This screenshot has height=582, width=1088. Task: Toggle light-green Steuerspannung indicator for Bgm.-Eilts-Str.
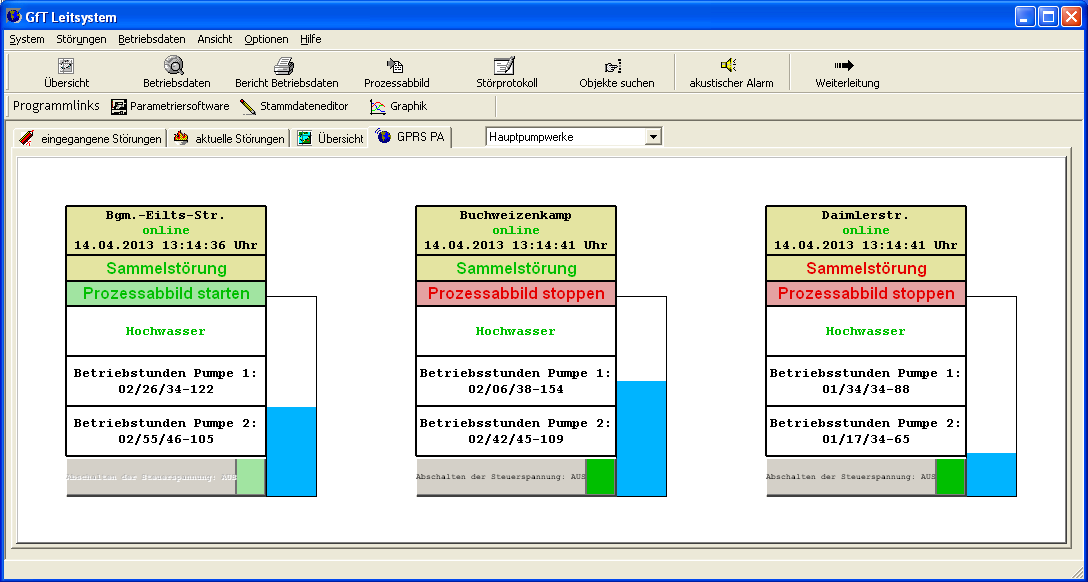click(251, 477)
